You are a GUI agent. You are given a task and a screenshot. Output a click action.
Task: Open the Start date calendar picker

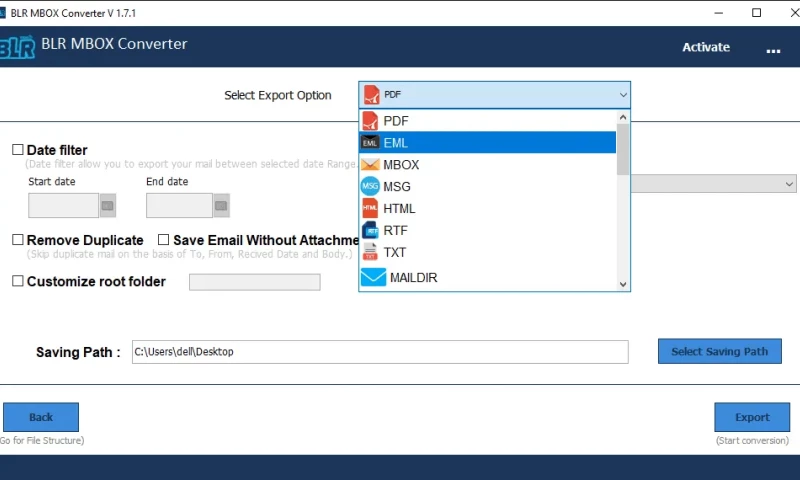tap(108, 206)
